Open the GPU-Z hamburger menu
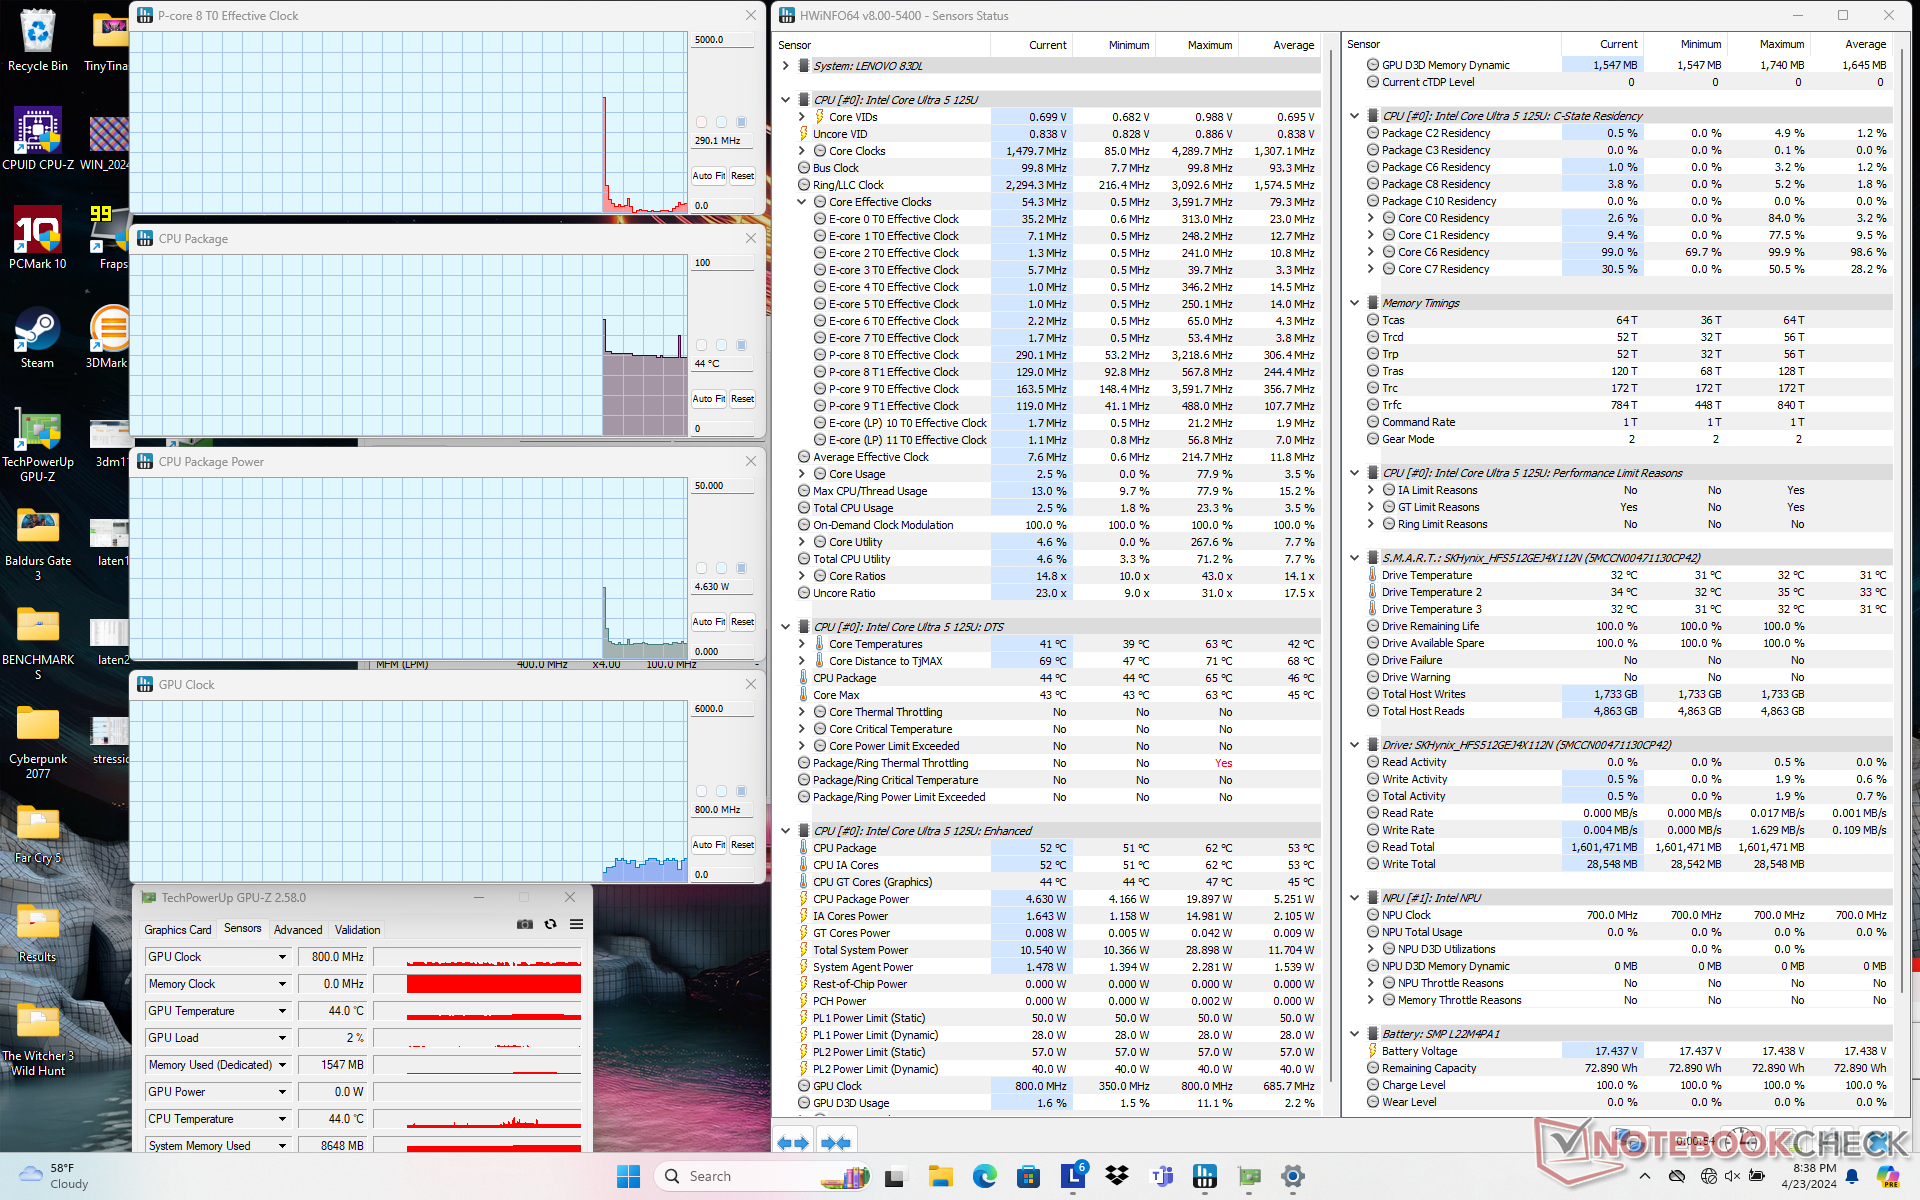1920x1200 pixels. pyautogui.click(x=576, y=924)
